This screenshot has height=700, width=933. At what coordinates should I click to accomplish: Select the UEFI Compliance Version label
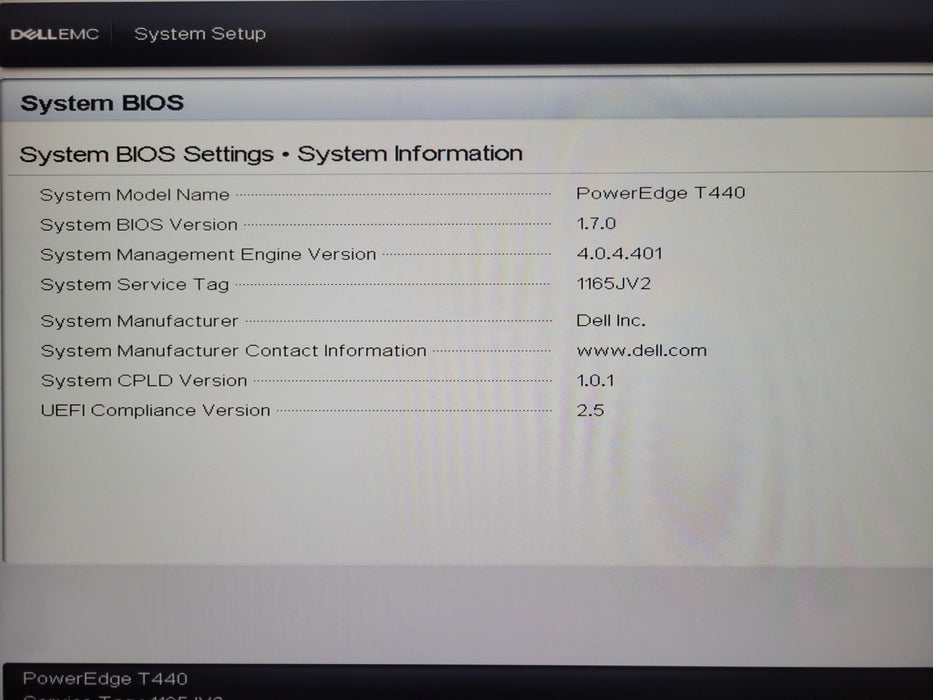(x=155, y=410)
